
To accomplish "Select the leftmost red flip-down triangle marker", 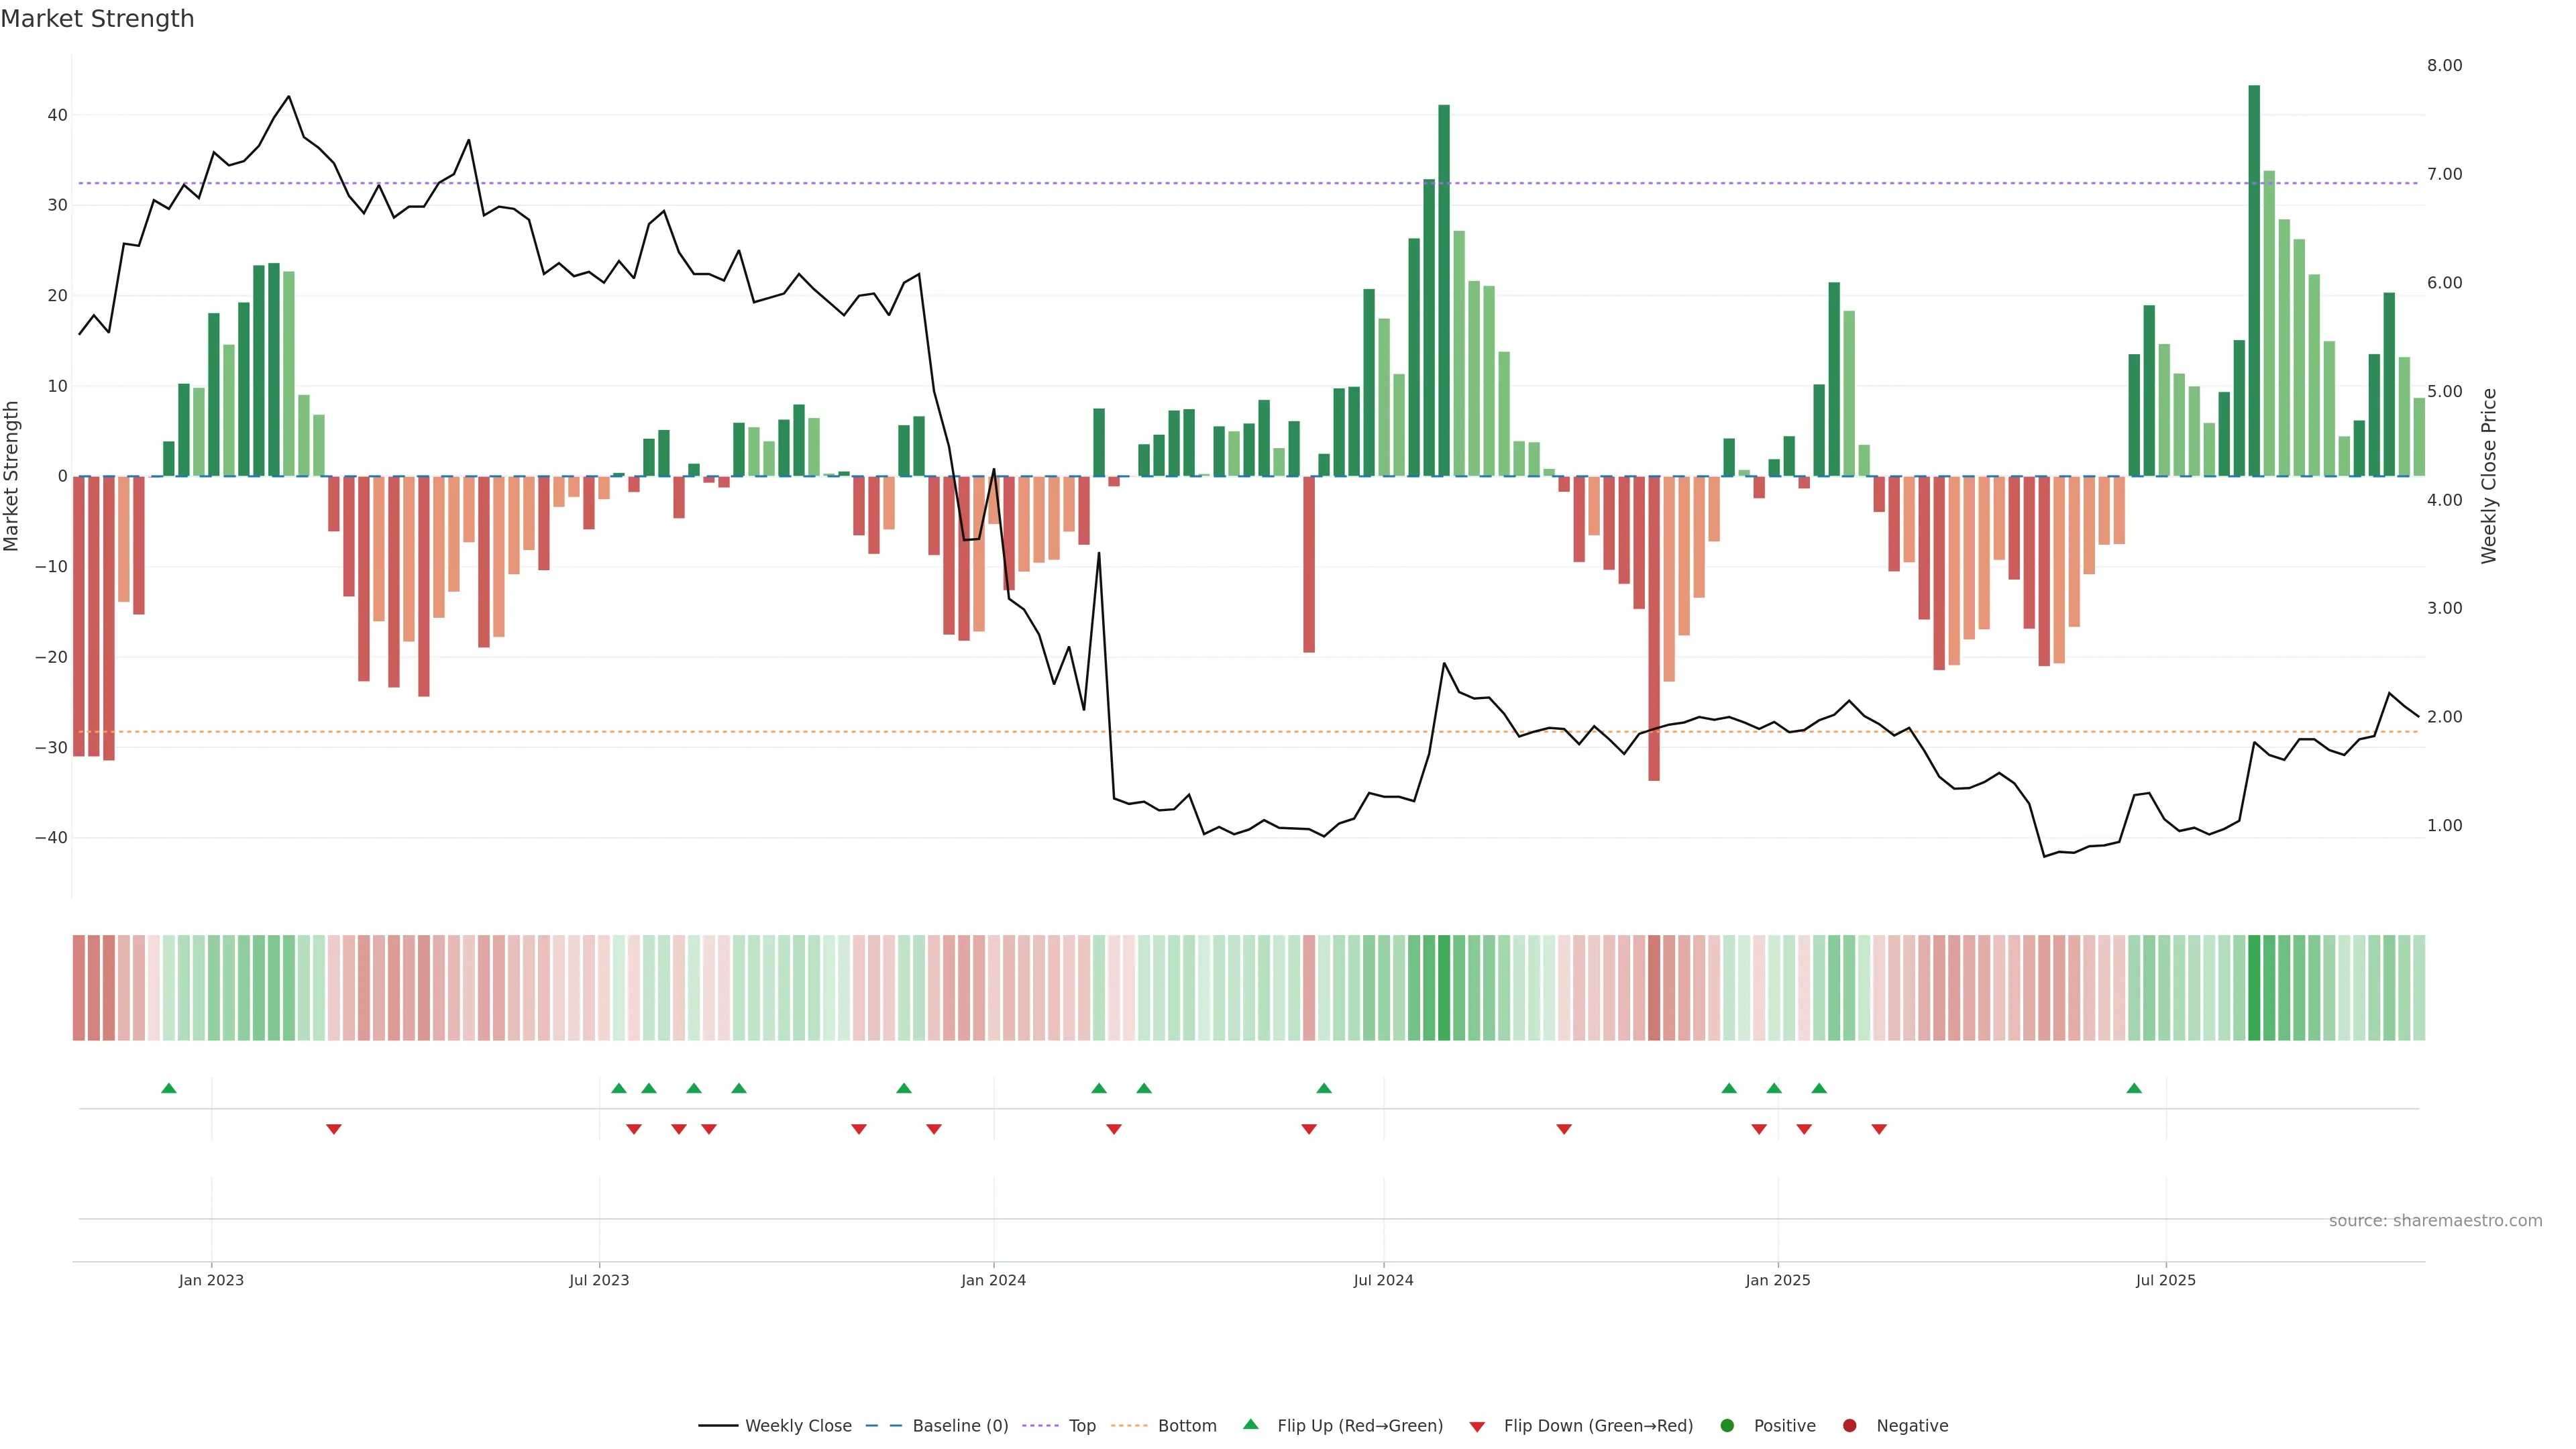I will [334, 1129].
